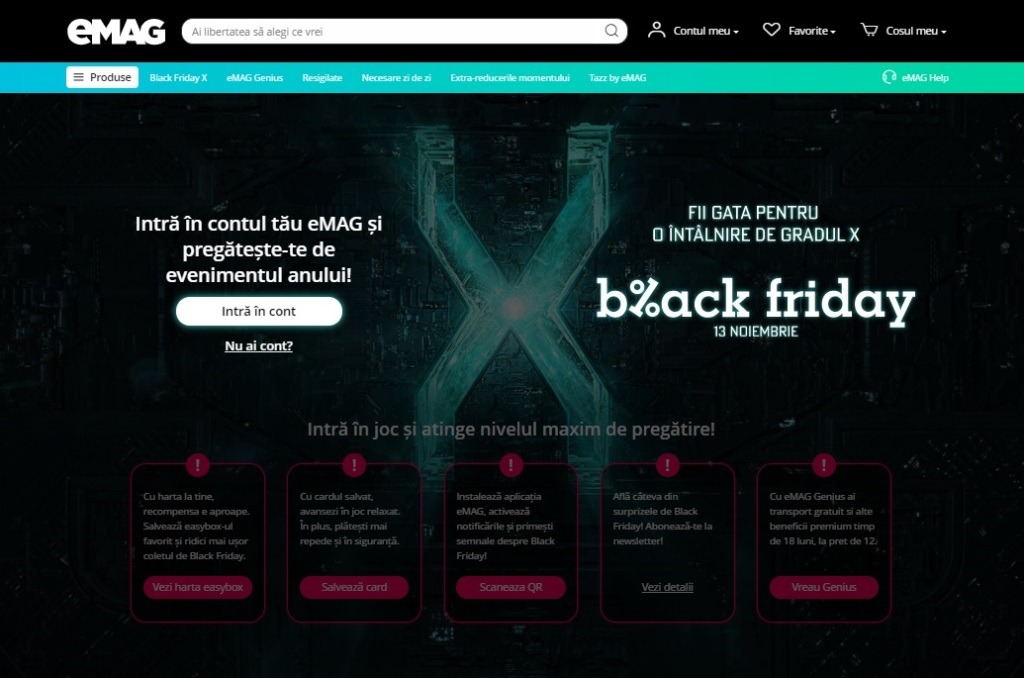Click the hamburger icon beside Produse

click(78, 77)
